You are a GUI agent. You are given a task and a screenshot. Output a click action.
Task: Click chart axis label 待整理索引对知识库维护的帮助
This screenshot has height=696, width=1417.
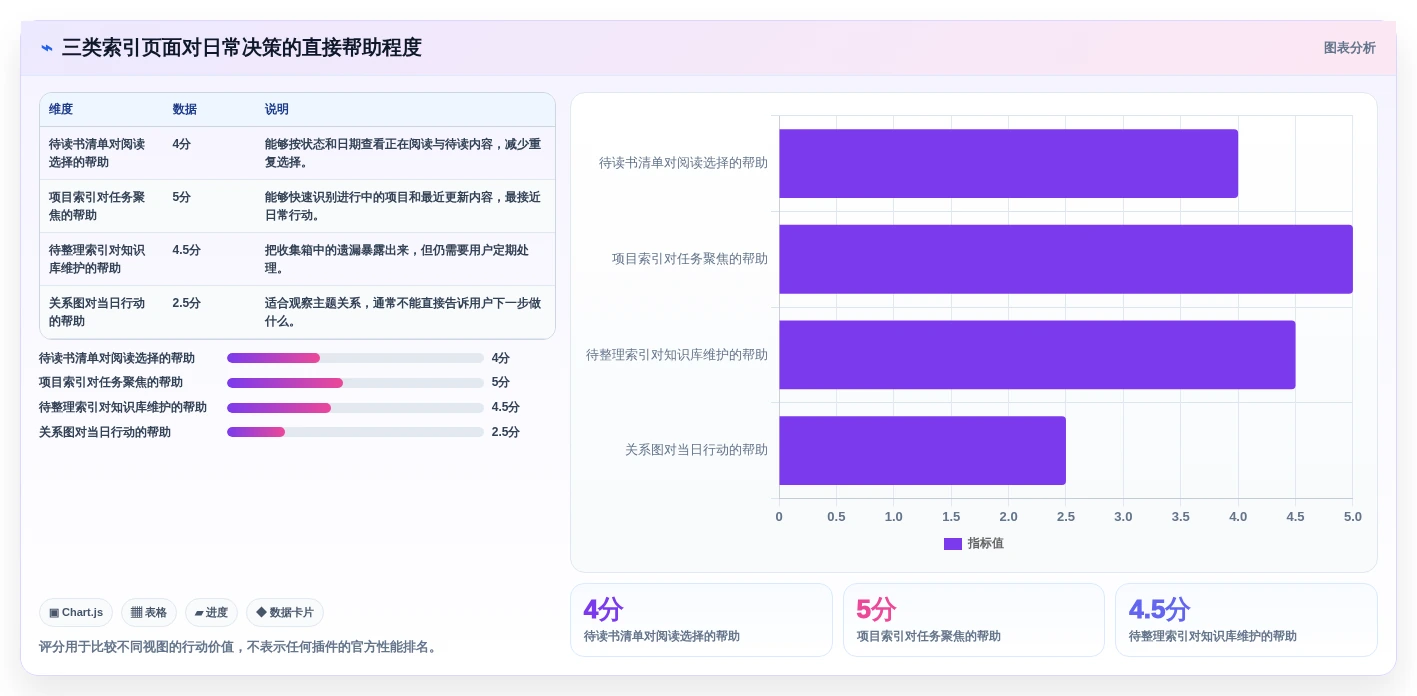coord(677,355)
